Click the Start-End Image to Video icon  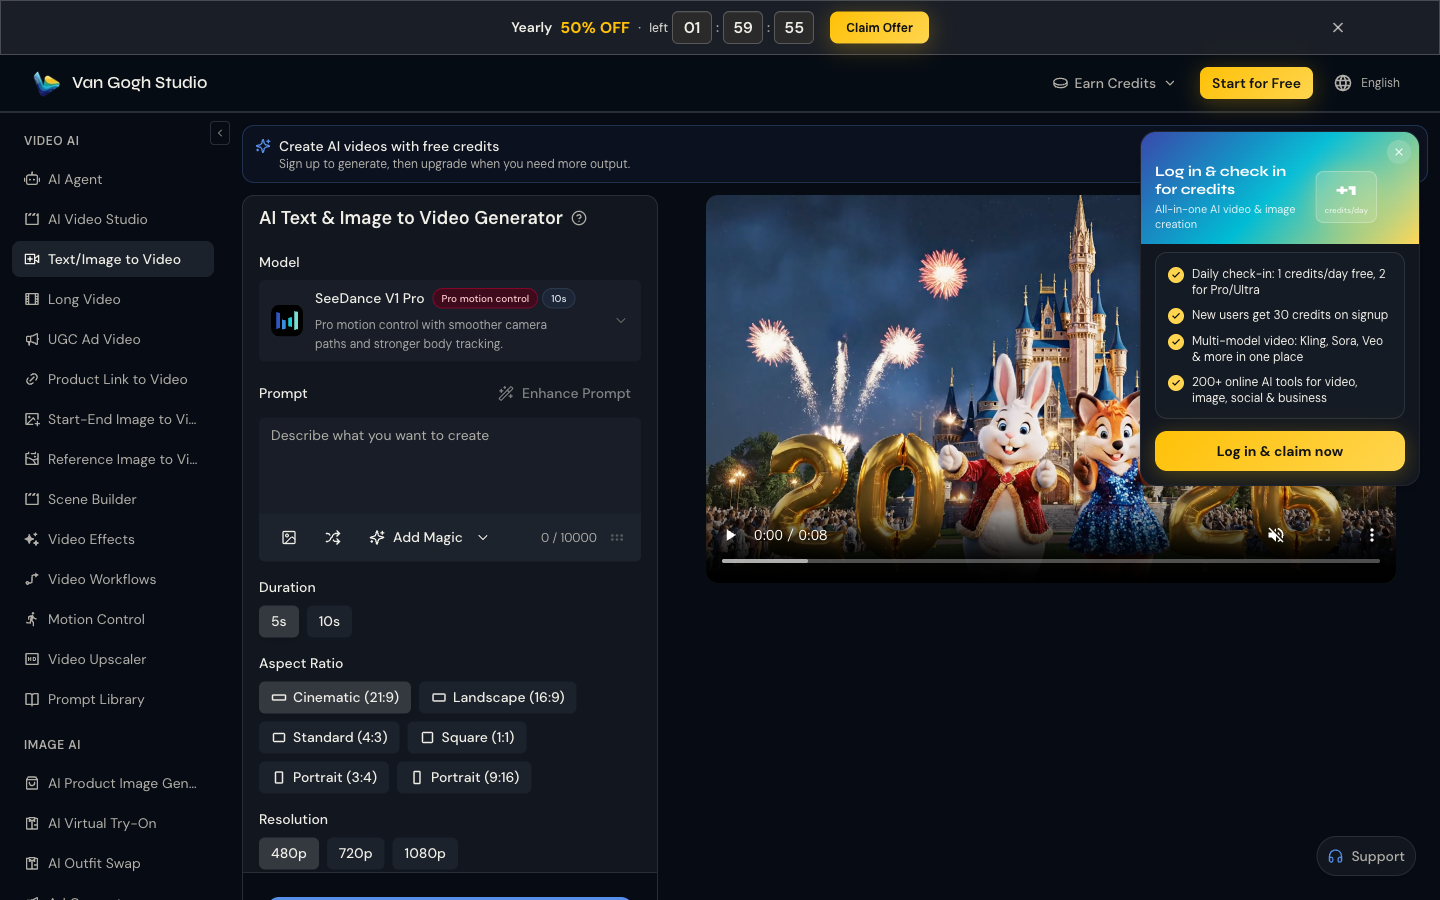click(x=32, y=419)
